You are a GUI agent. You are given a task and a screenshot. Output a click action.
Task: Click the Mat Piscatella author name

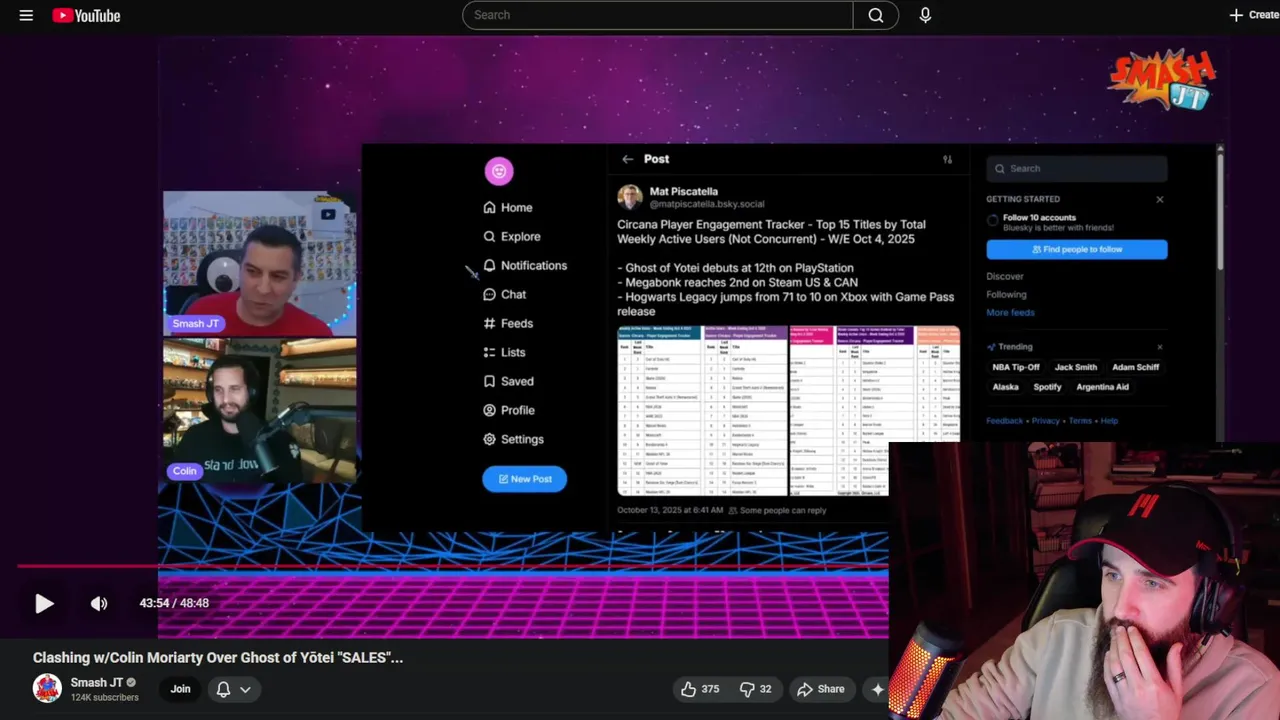click(x=684, y=191)
